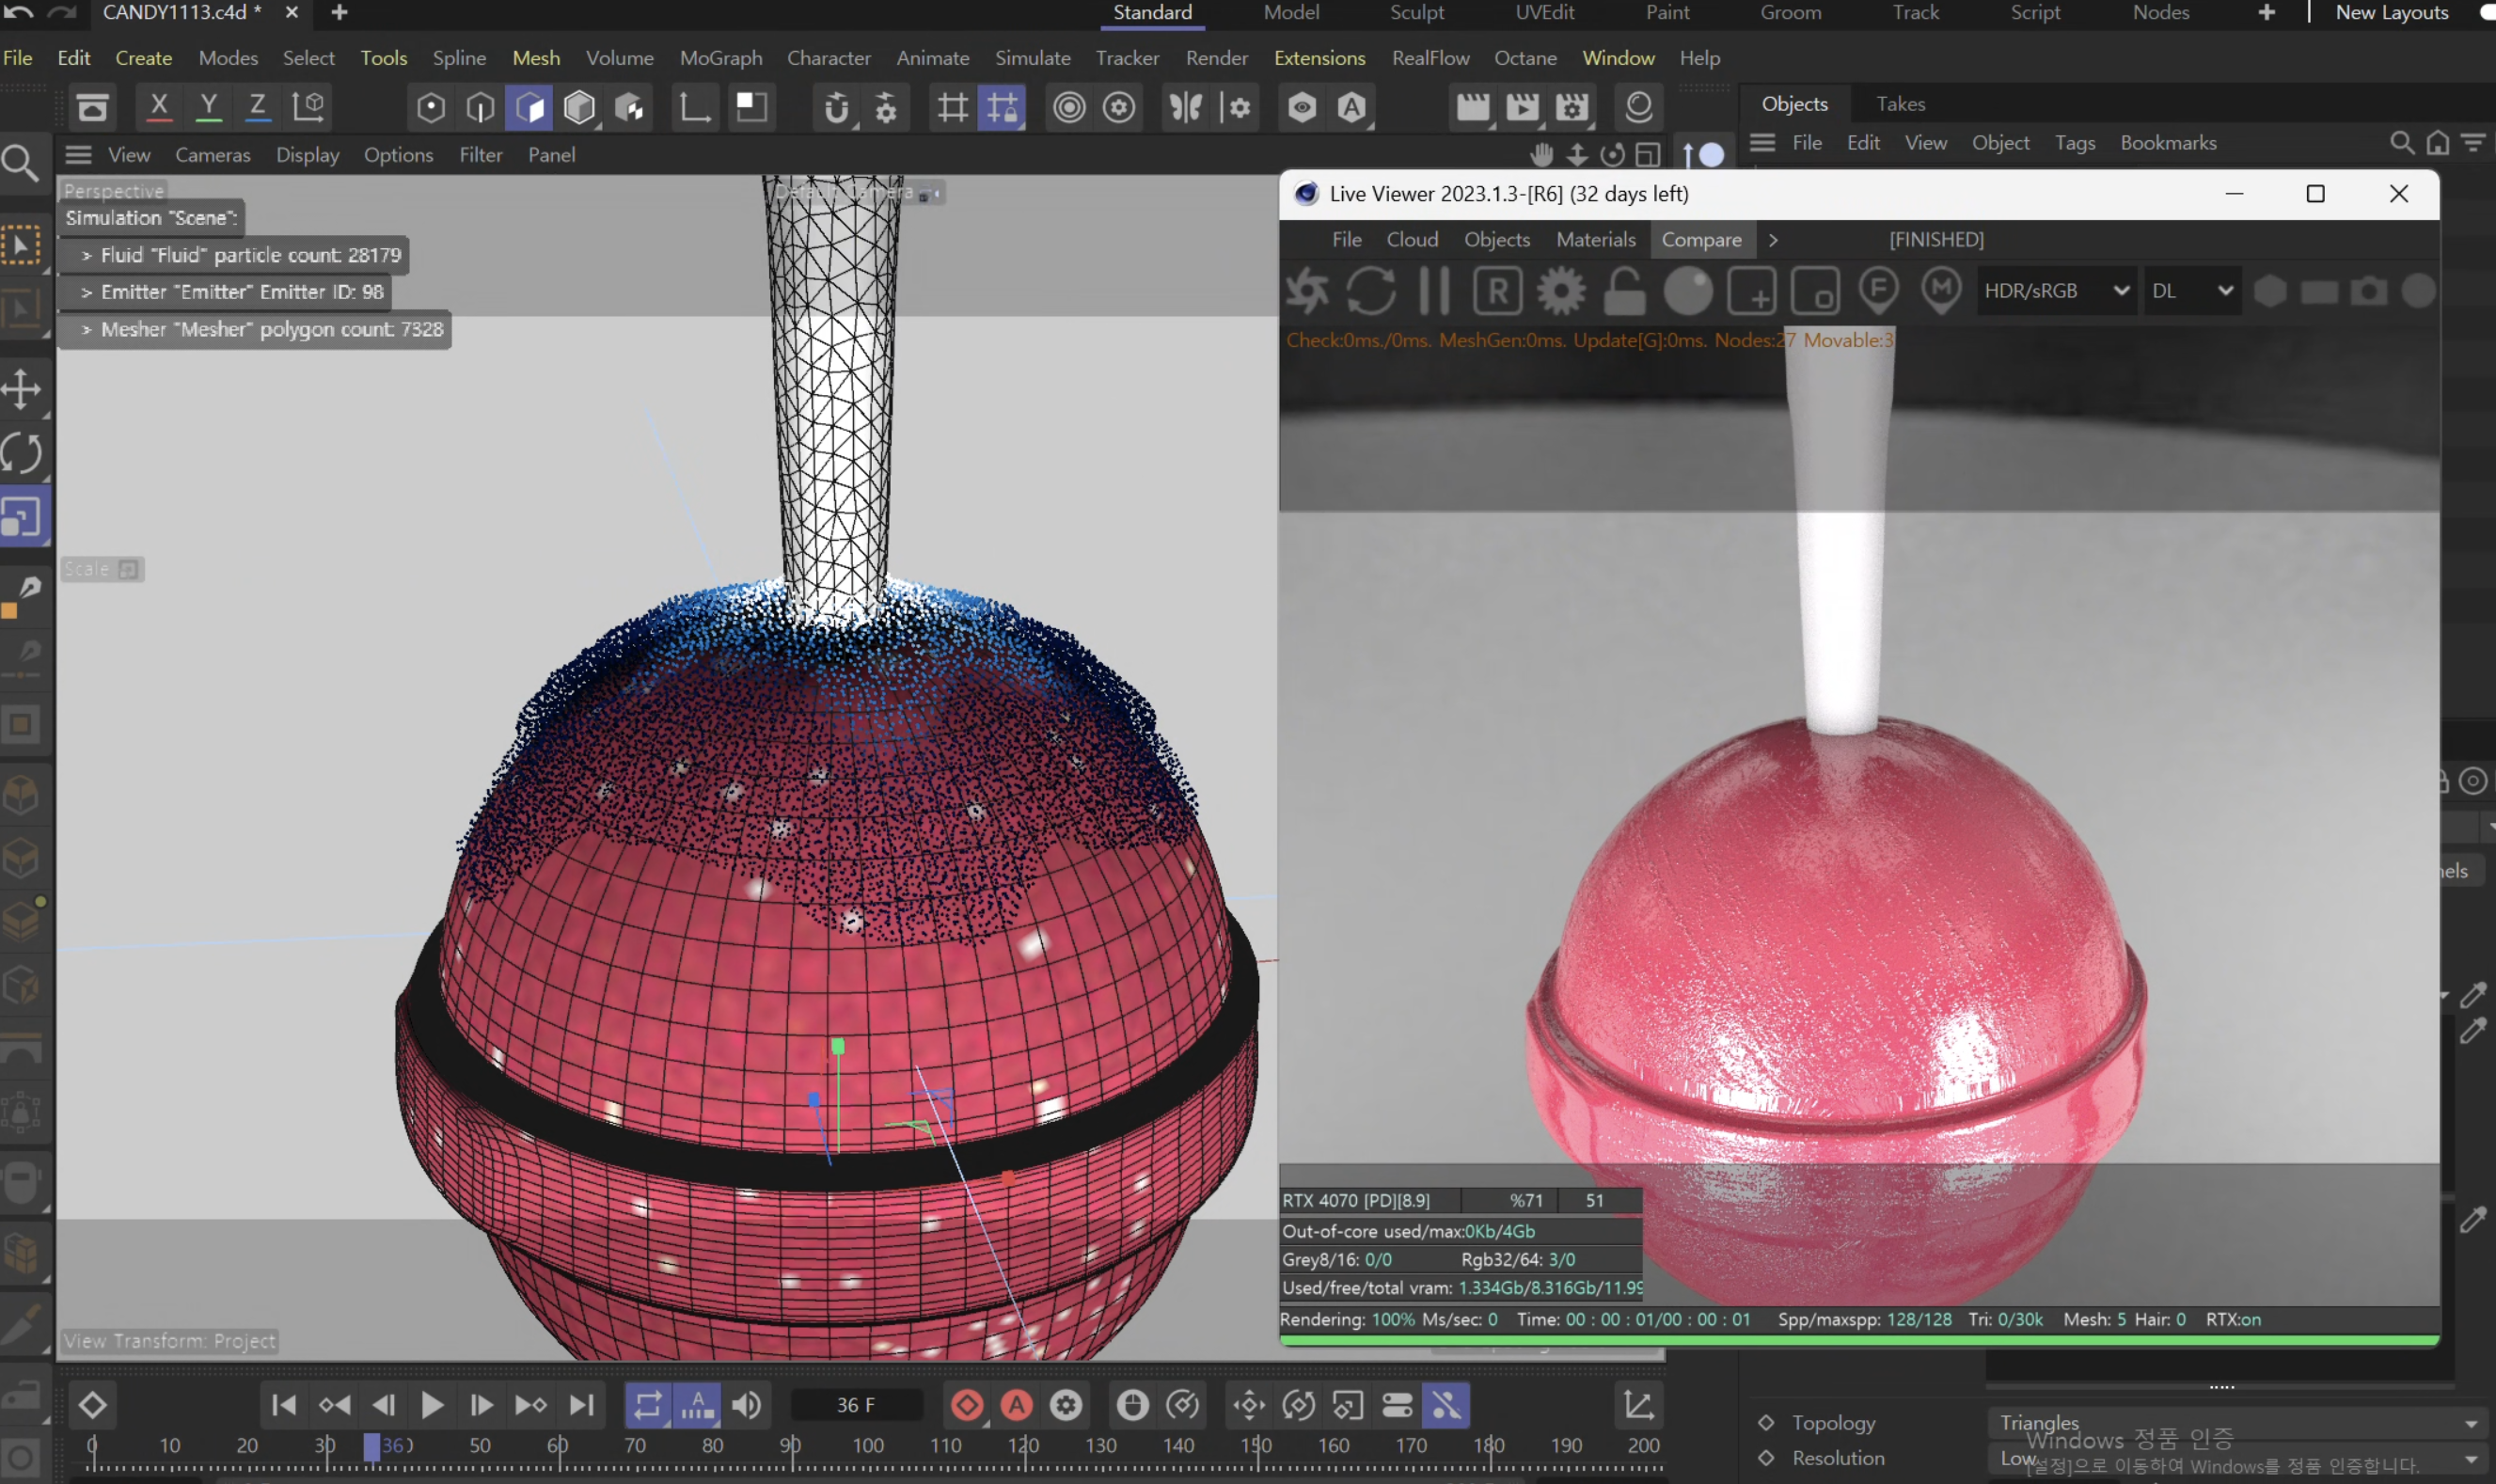Click the Octane restart render icon
The height and width of the screenshot is (1484, 2496).
(1371, 291)
